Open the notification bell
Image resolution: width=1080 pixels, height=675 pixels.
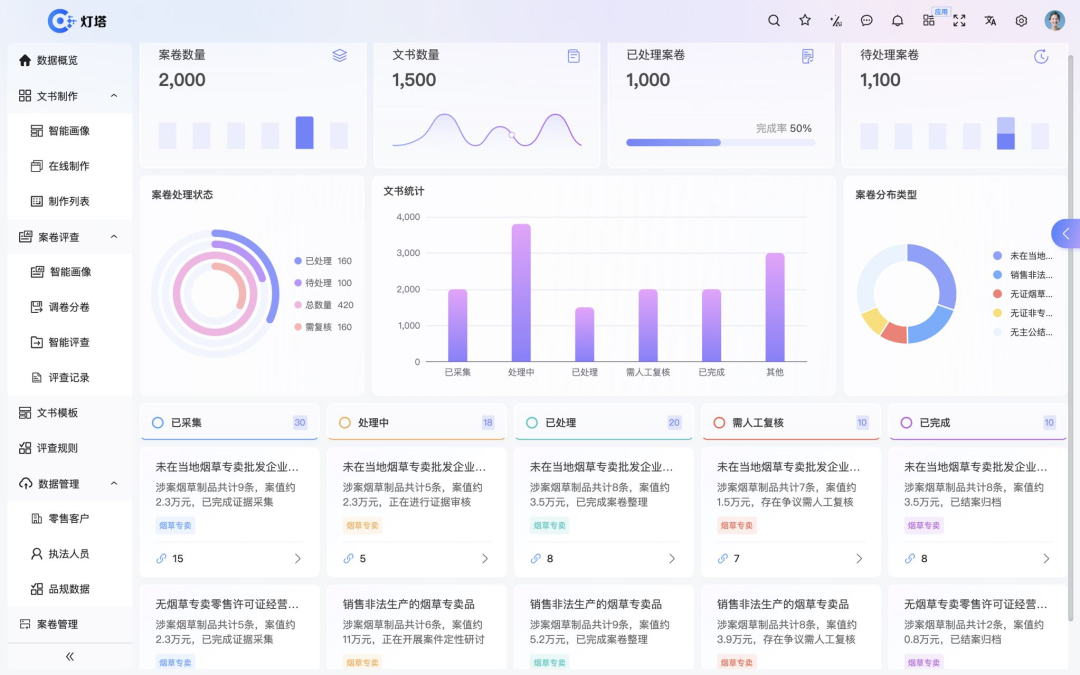[897, 21]
